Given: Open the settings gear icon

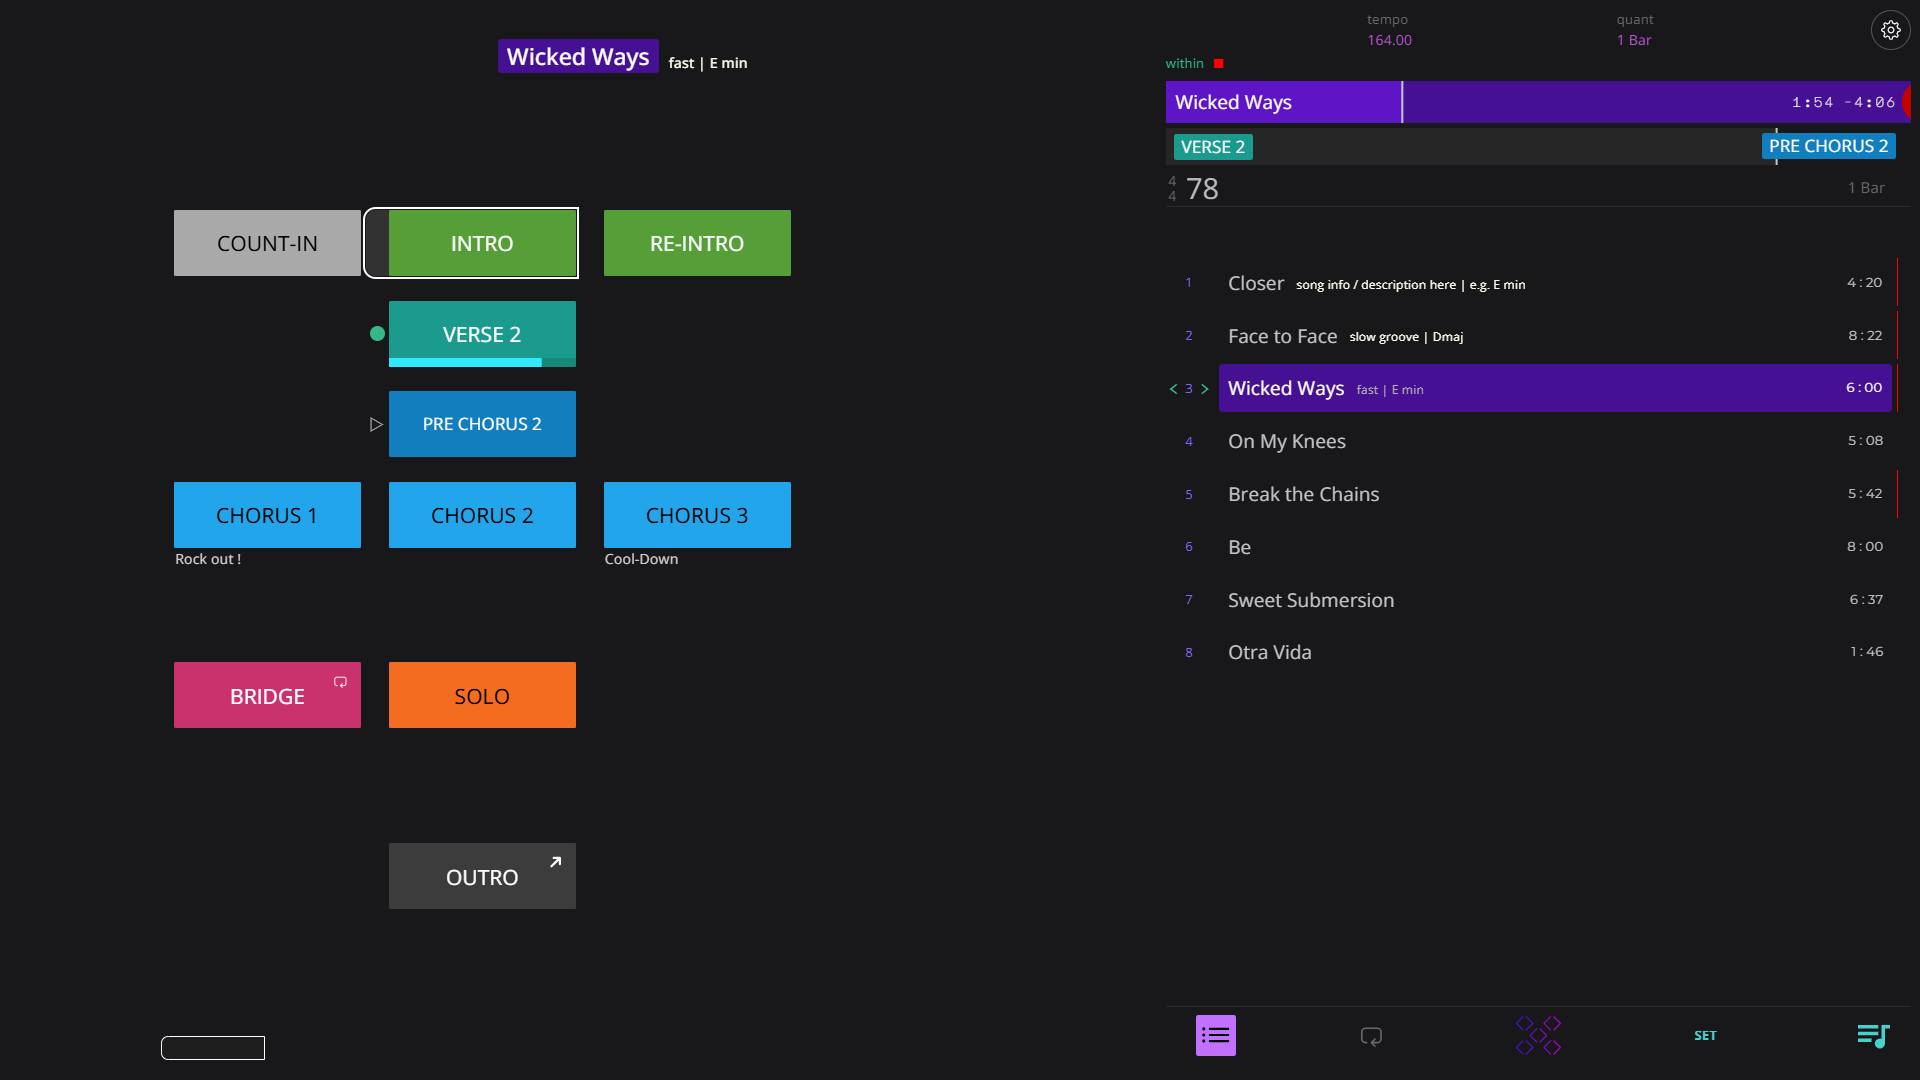Looking at the screenshot, I should [1890, 30].
